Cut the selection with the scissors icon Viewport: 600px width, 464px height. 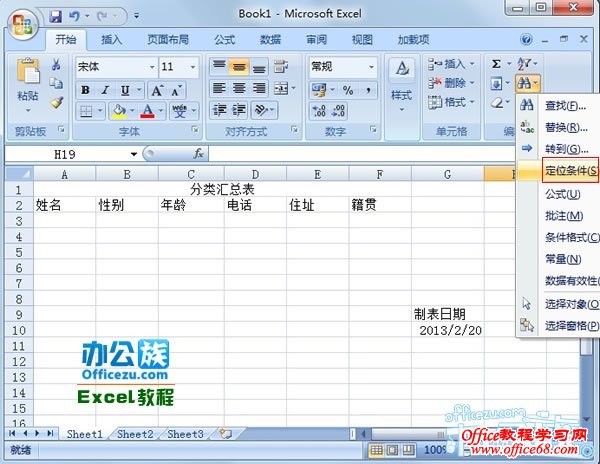[56, 65]
